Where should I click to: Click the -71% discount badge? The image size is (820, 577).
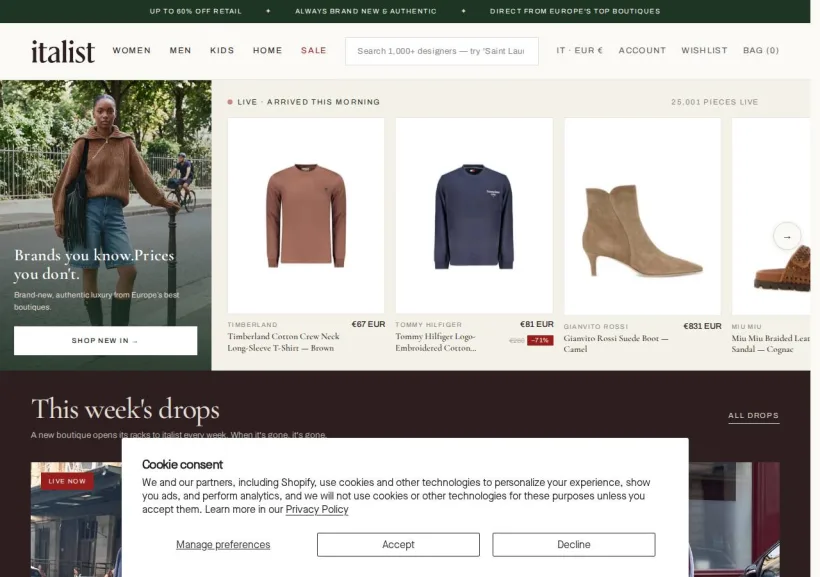point(540,341)
